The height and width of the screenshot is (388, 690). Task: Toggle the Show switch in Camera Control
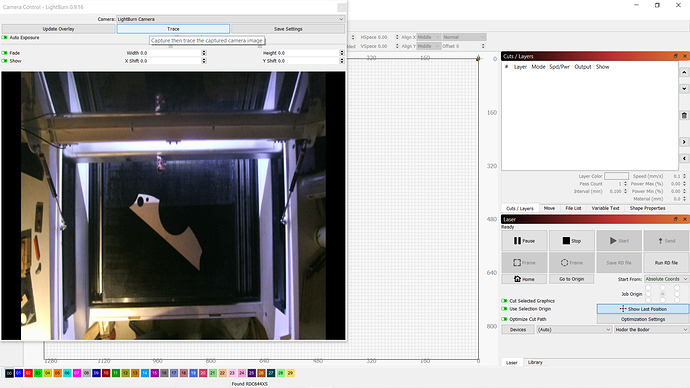click(x=5, y=61)
